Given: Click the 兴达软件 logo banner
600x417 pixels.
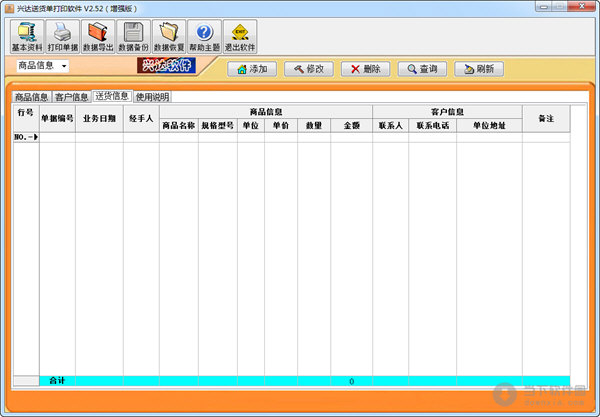Looking at the screenshot, I should [x=166, y=65].
